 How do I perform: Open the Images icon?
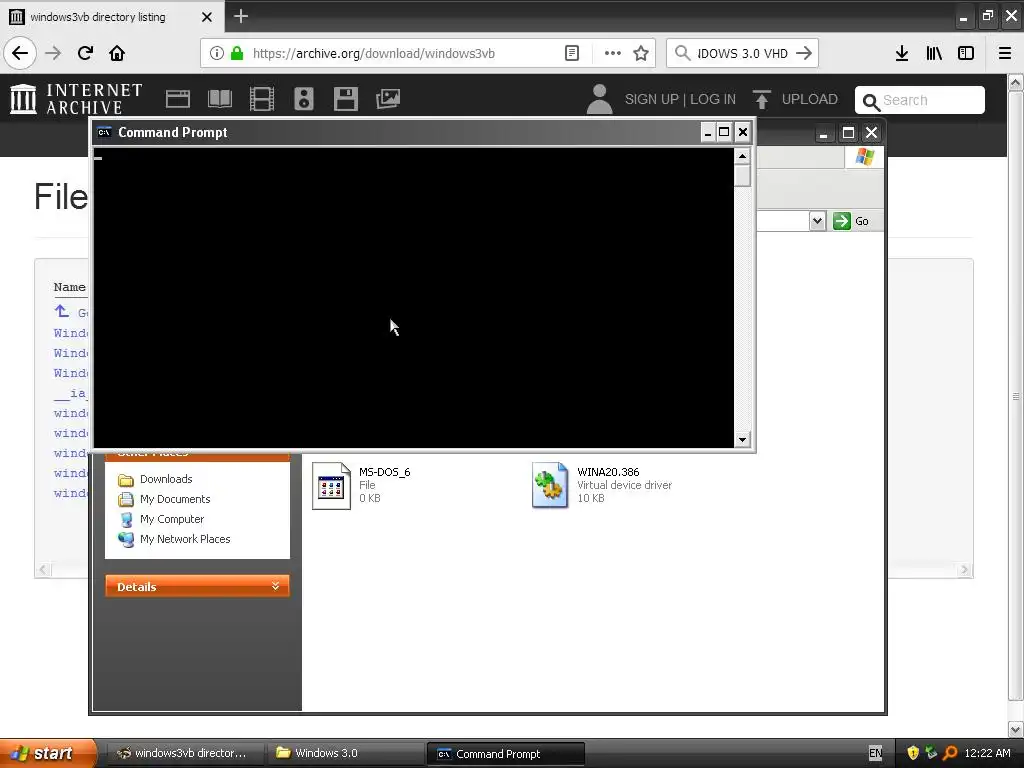(x=388, y=99)
